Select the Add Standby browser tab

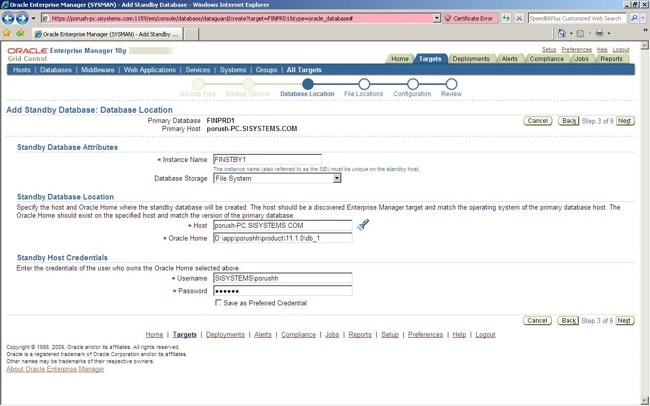pos(107,34)
